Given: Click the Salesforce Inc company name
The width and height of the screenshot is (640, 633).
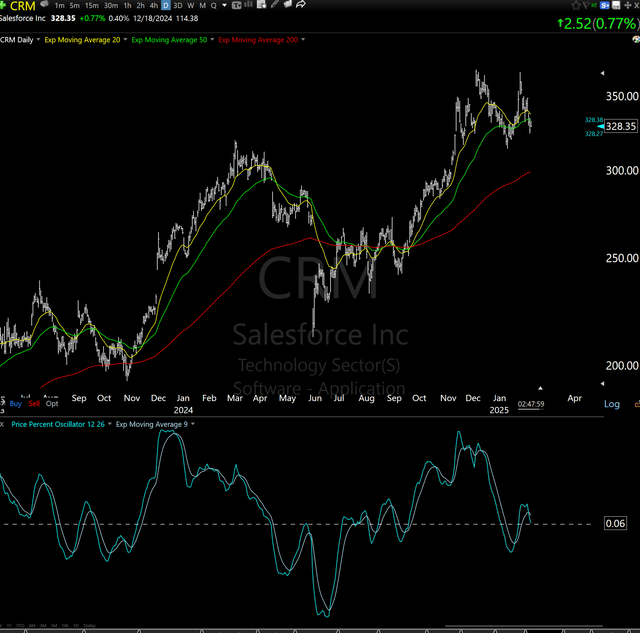Looking at the screenshot, I should pos(22,18).
